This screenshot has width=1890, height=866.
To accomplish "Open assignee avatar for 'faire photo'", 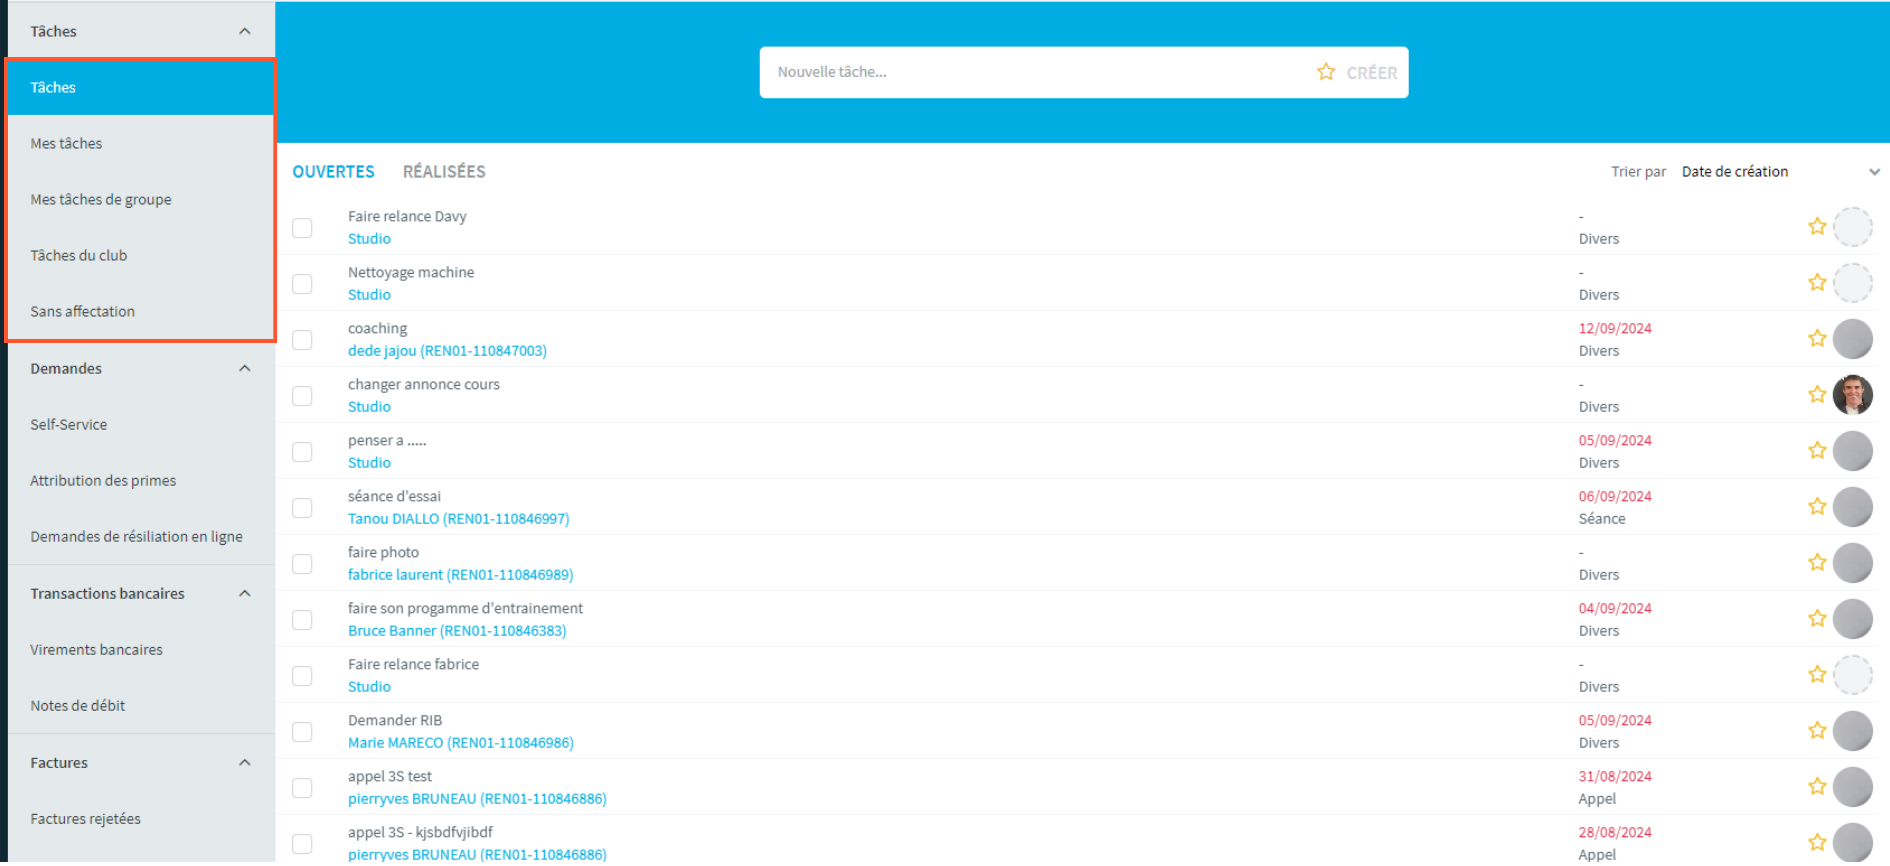I will [x=1853, y=563].
